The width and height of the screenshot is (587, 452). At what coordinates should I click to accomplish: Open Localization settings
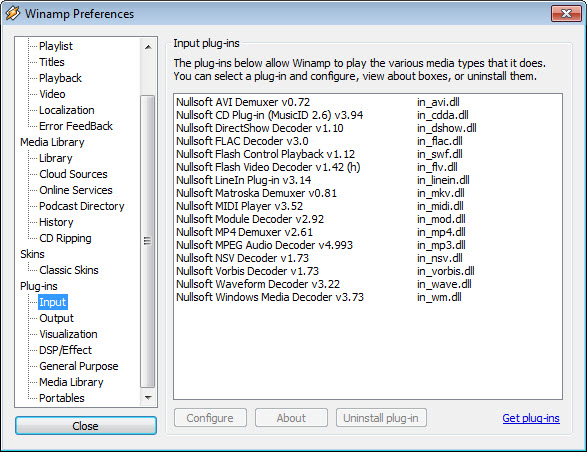(67, 110)
